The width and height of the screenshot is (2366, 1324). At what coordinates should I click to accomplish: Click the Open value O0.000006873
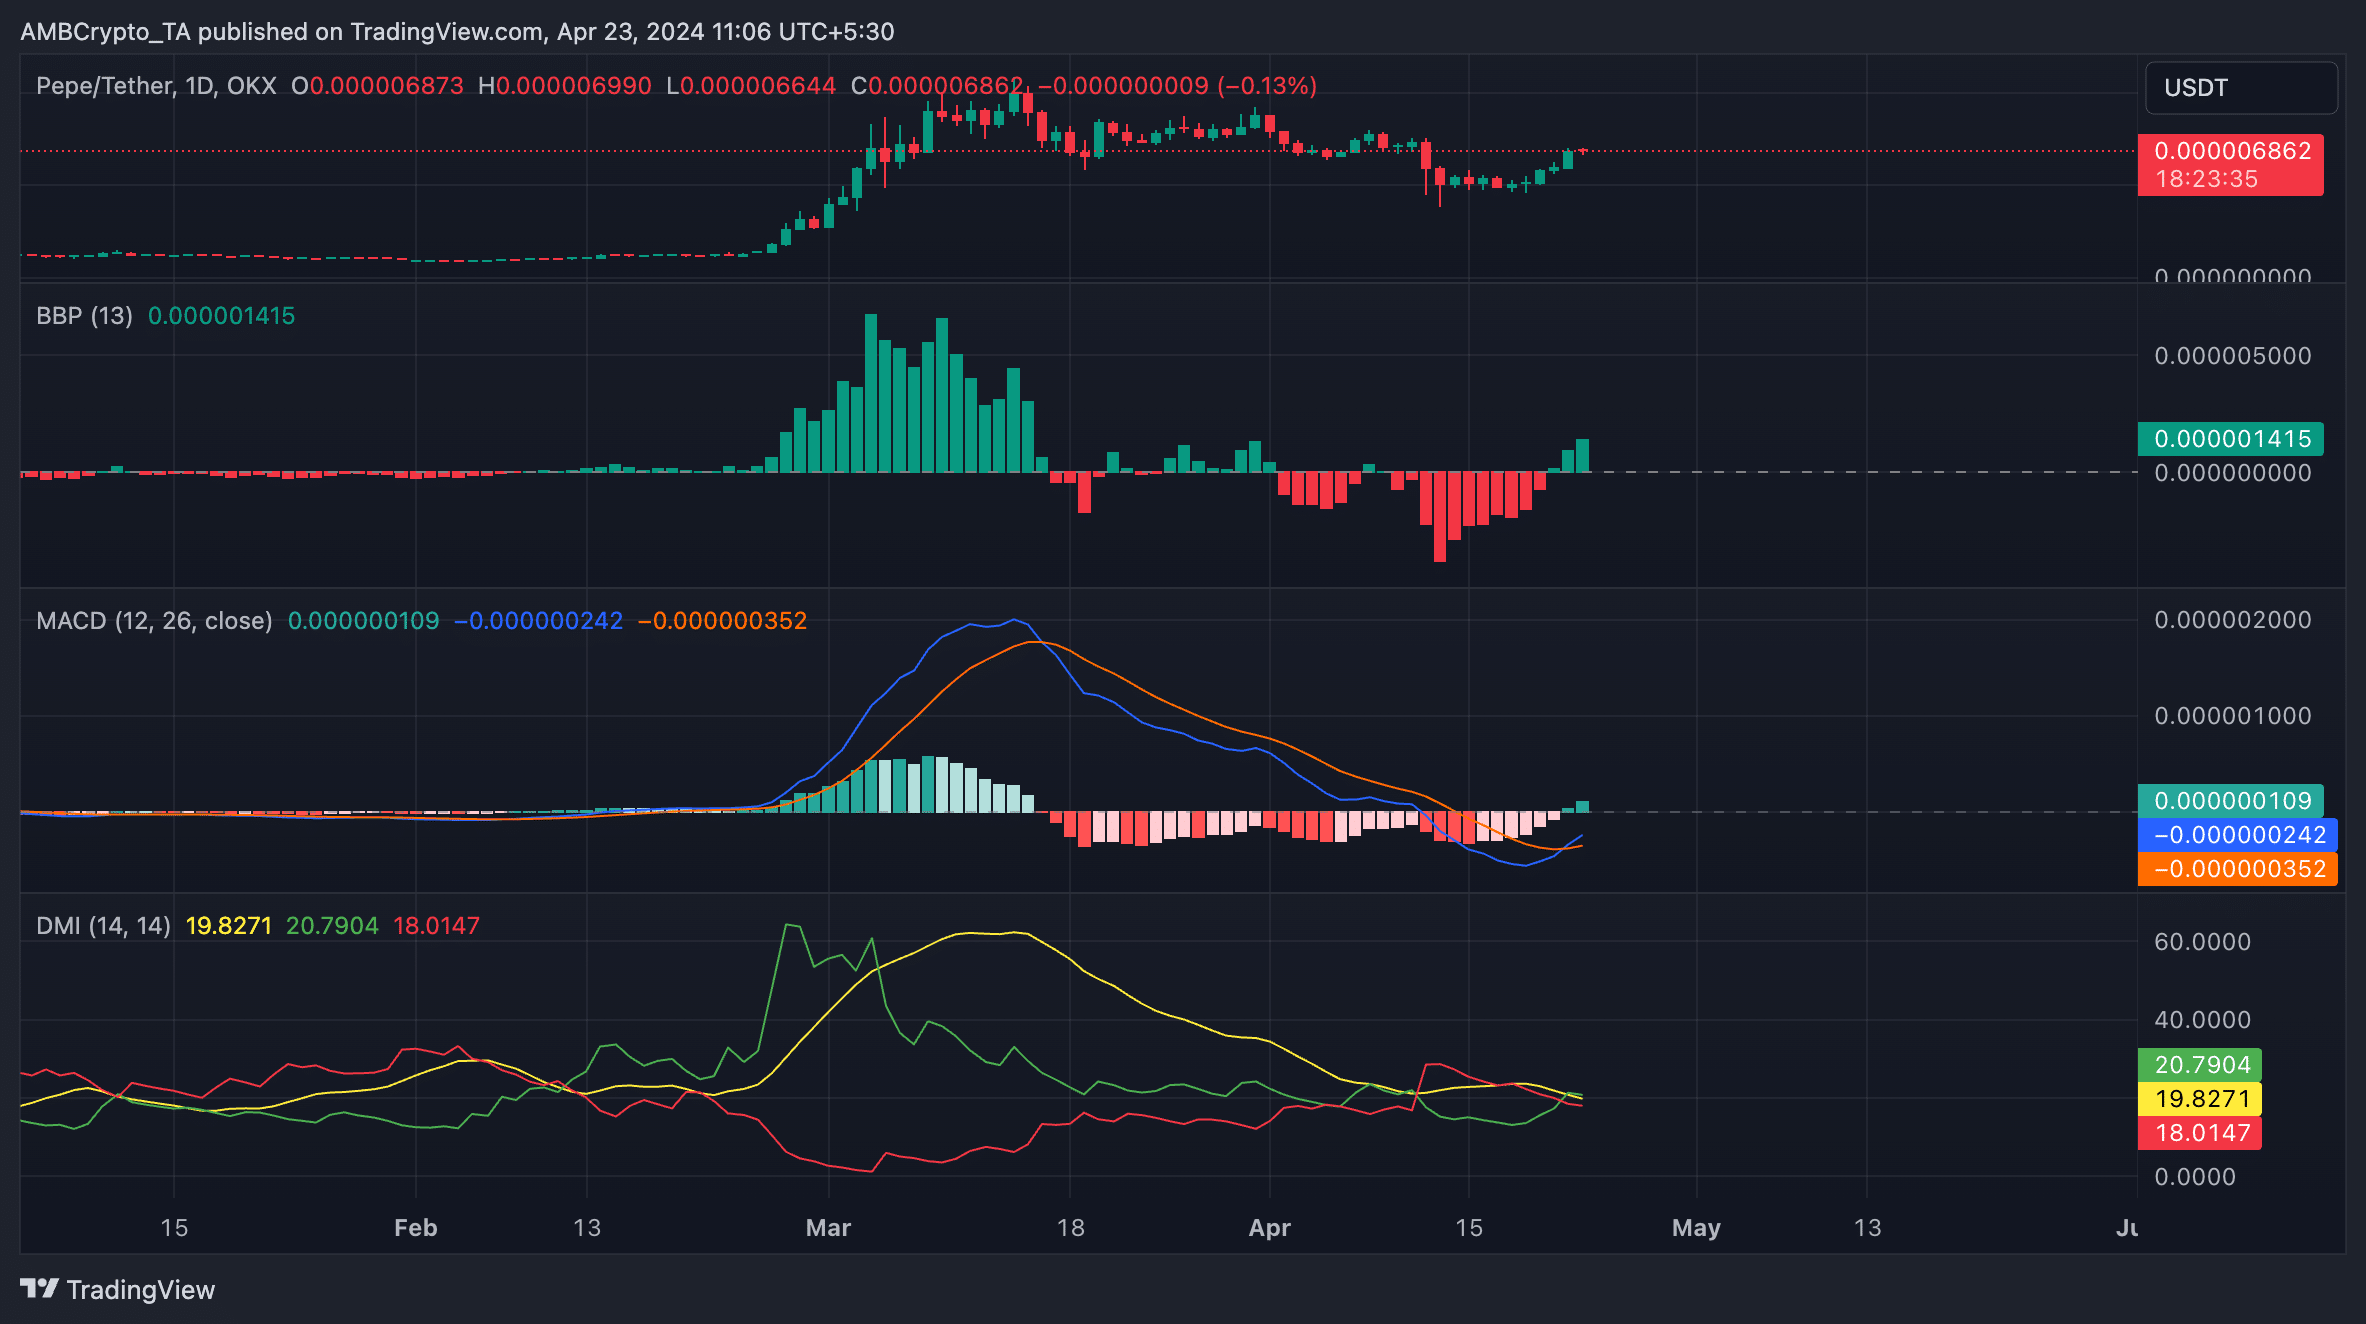pos(377,86)
